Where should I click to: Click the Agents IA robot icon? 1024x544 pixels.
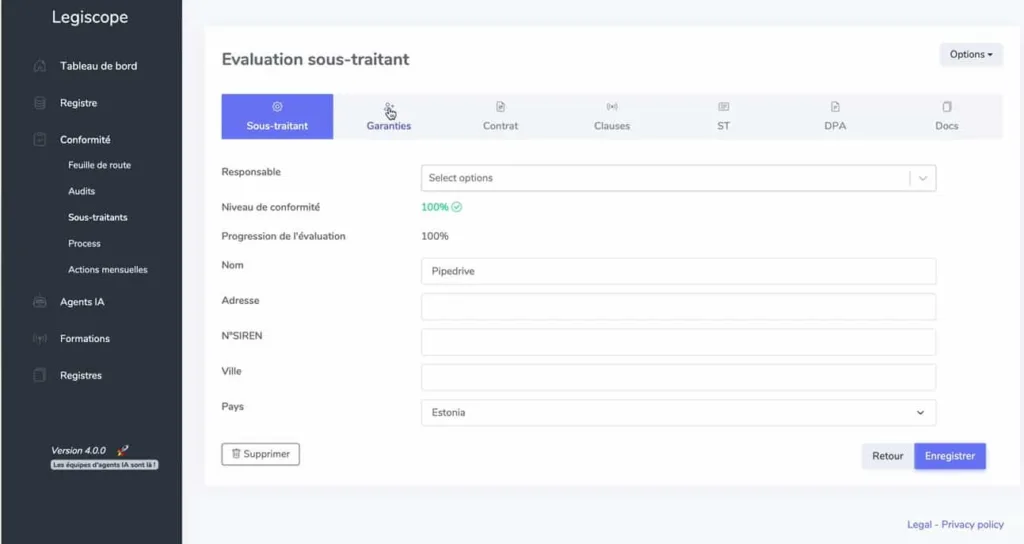40,302
